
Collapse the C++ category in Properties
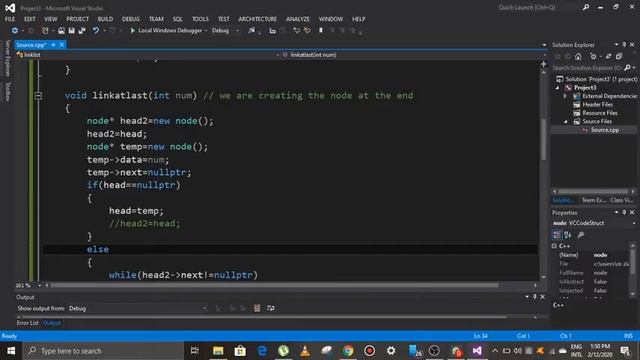pyautogui.click(x=554, y=246)
